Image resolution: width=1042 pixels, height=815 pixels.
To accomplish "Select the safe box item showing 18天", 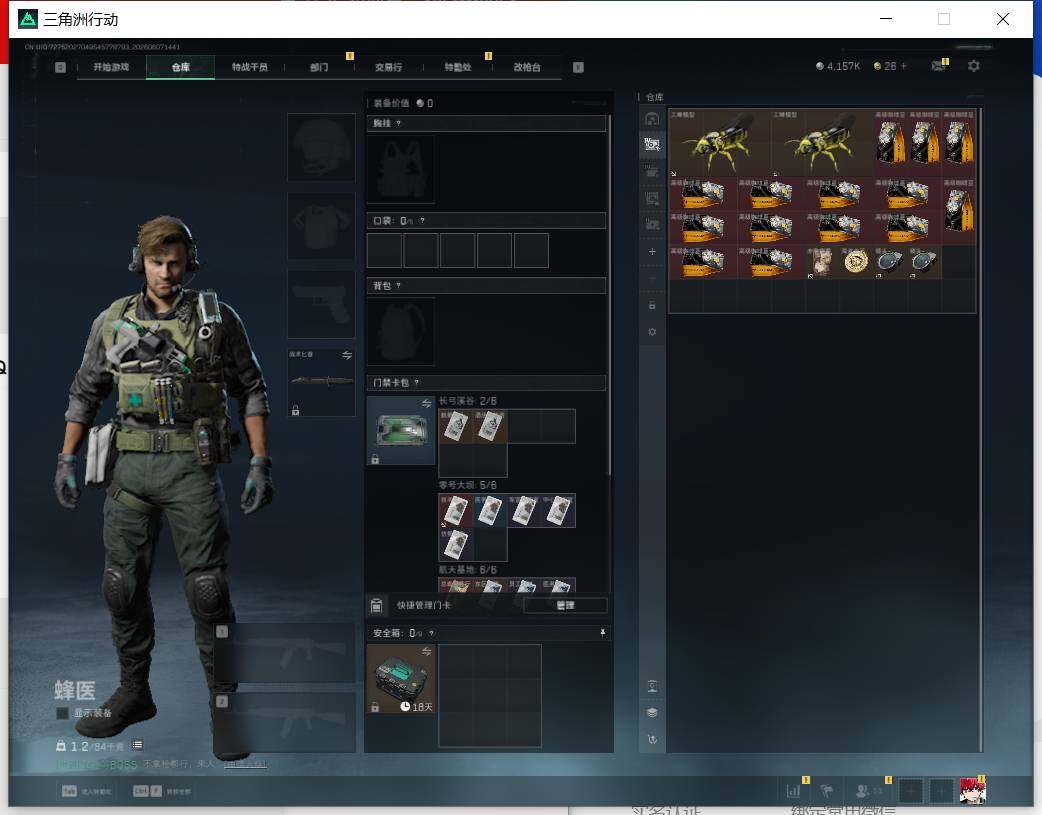I will click(401, 679).
